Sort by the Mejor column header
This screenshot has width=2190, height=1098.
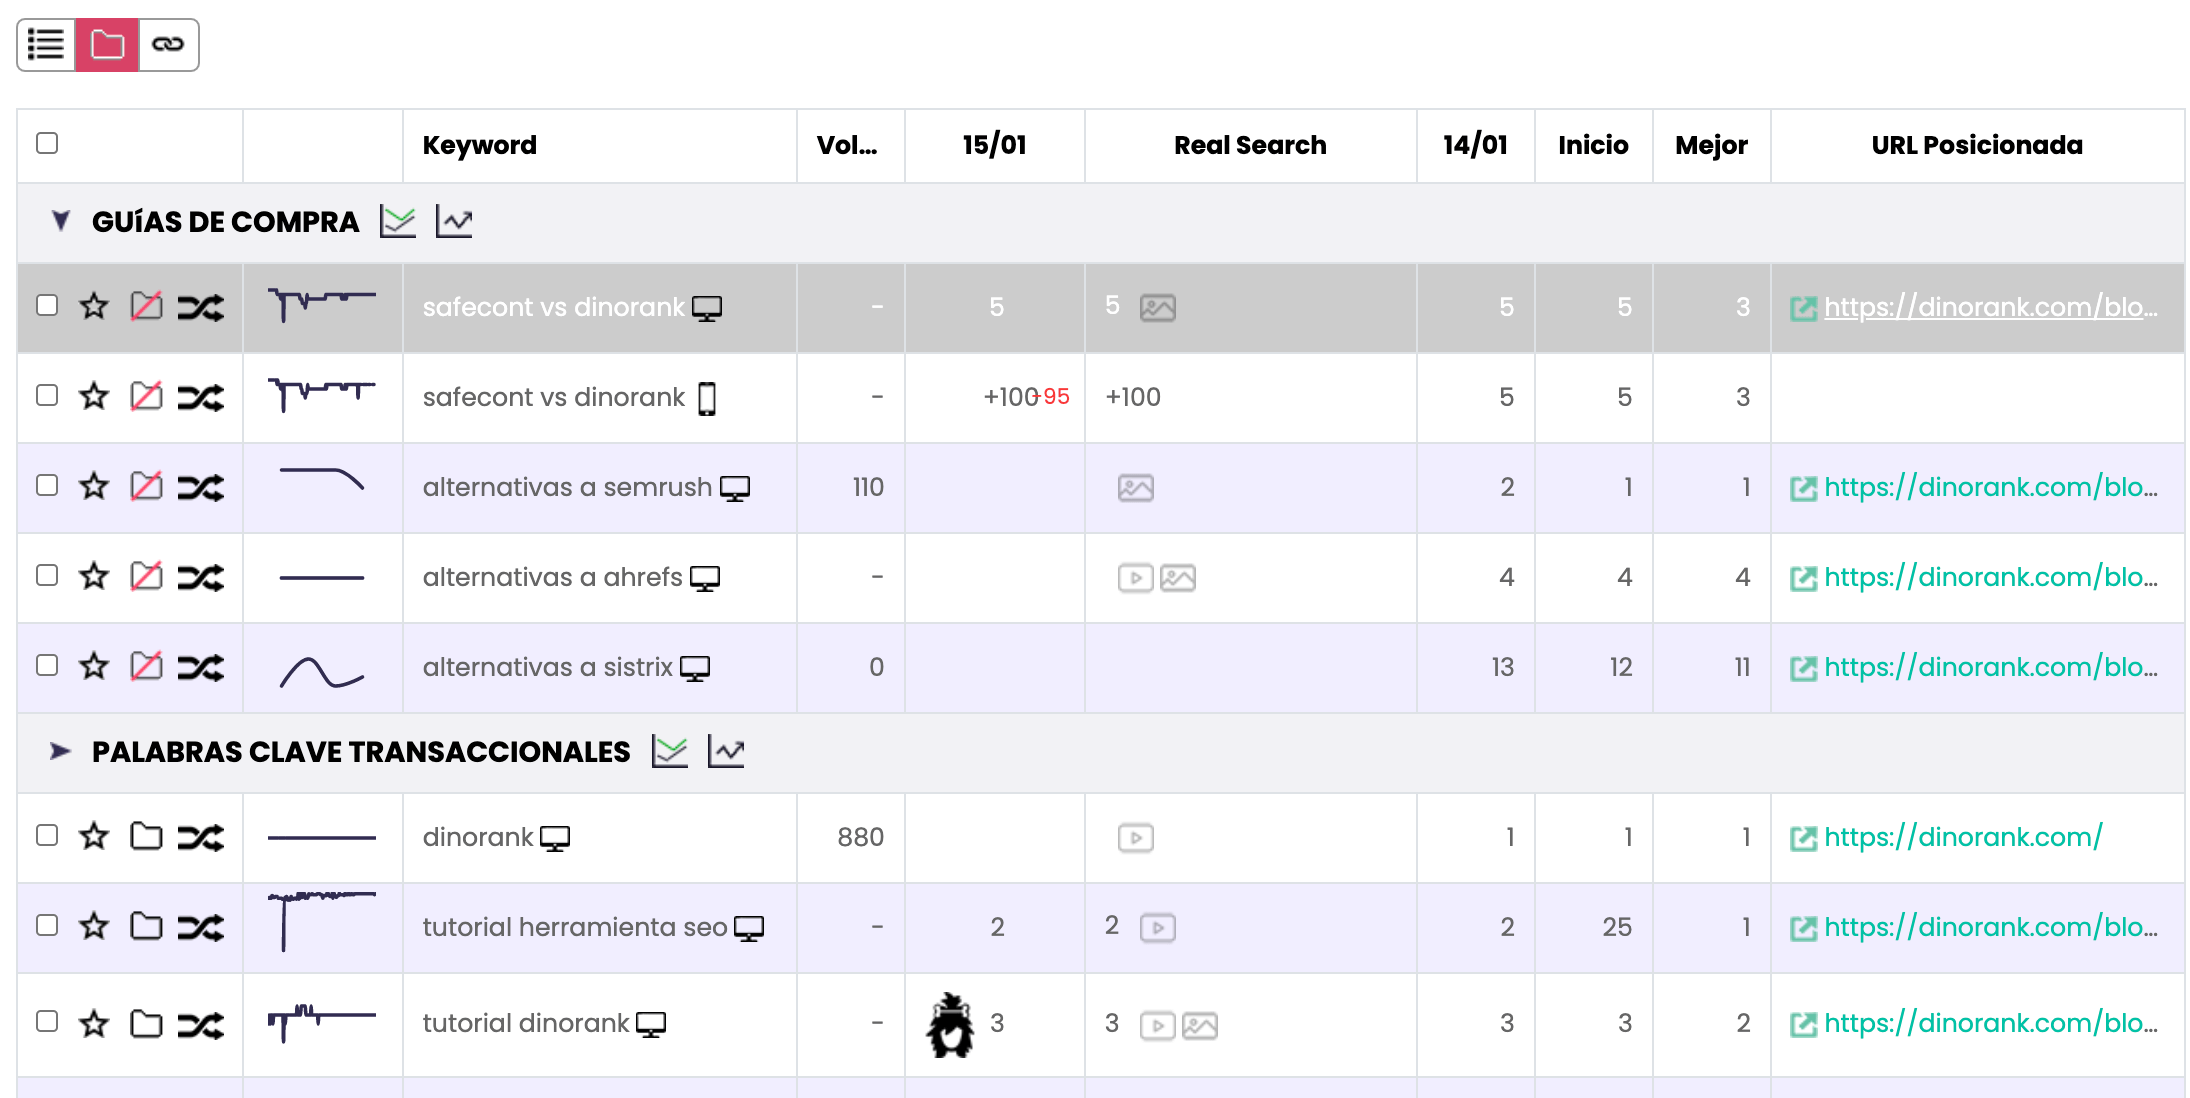[x=1712, y=145]
